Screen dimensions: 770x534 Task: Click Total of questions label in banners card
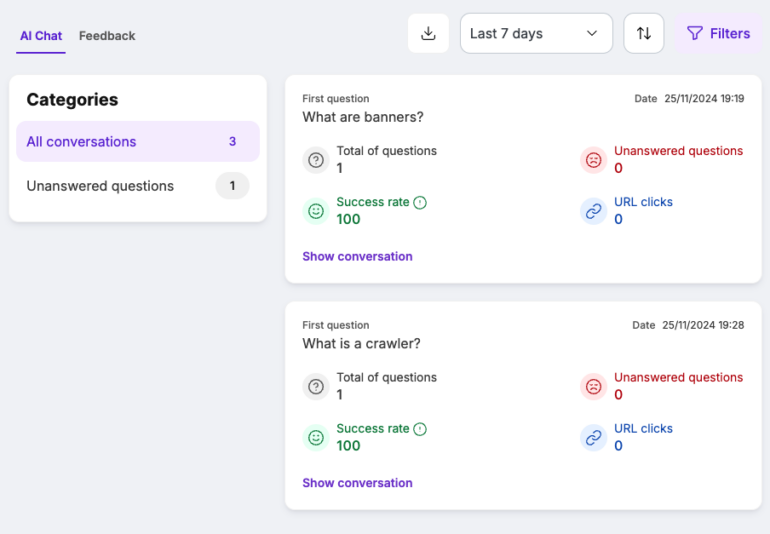coord(386,151)
